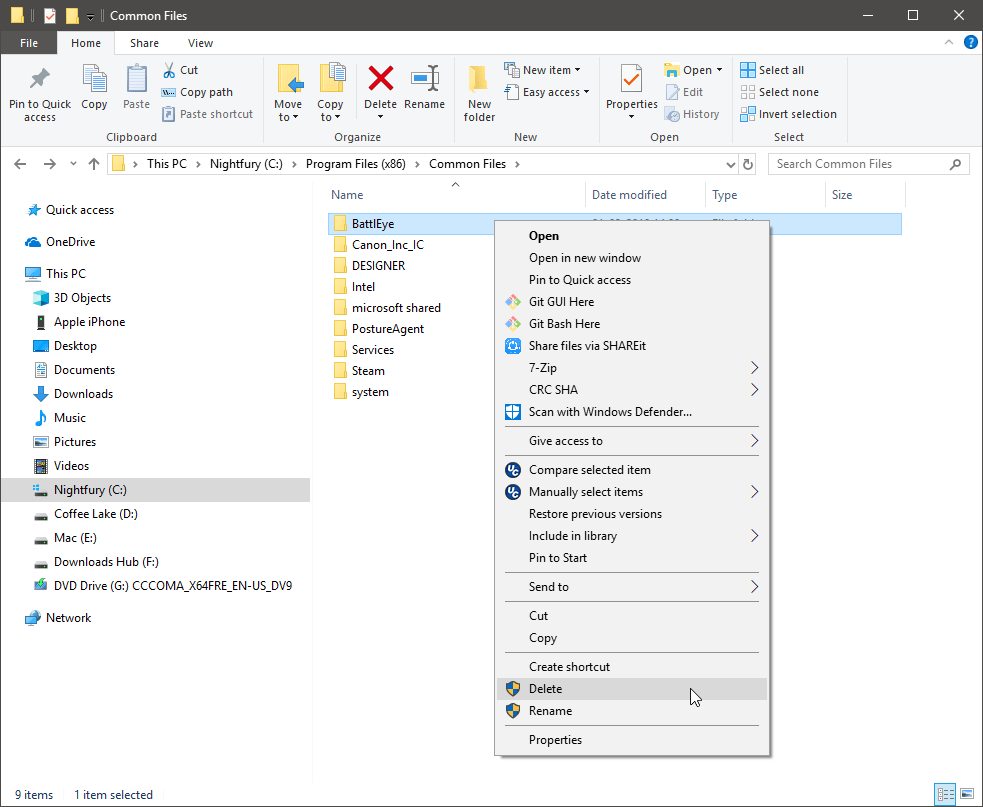Screen dimensions: 983x807
Task: Click the Search Common Files box
Action: tap(868, 164)
